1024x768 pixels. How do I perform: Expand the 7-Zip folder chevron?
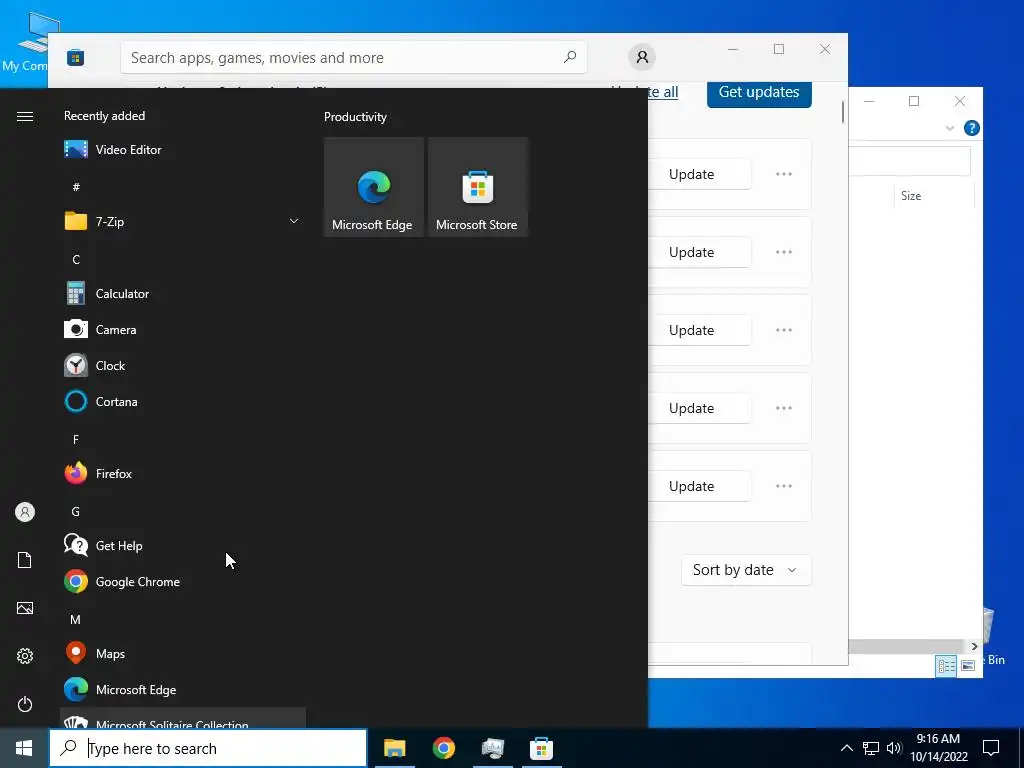click(x=294, y=221)
